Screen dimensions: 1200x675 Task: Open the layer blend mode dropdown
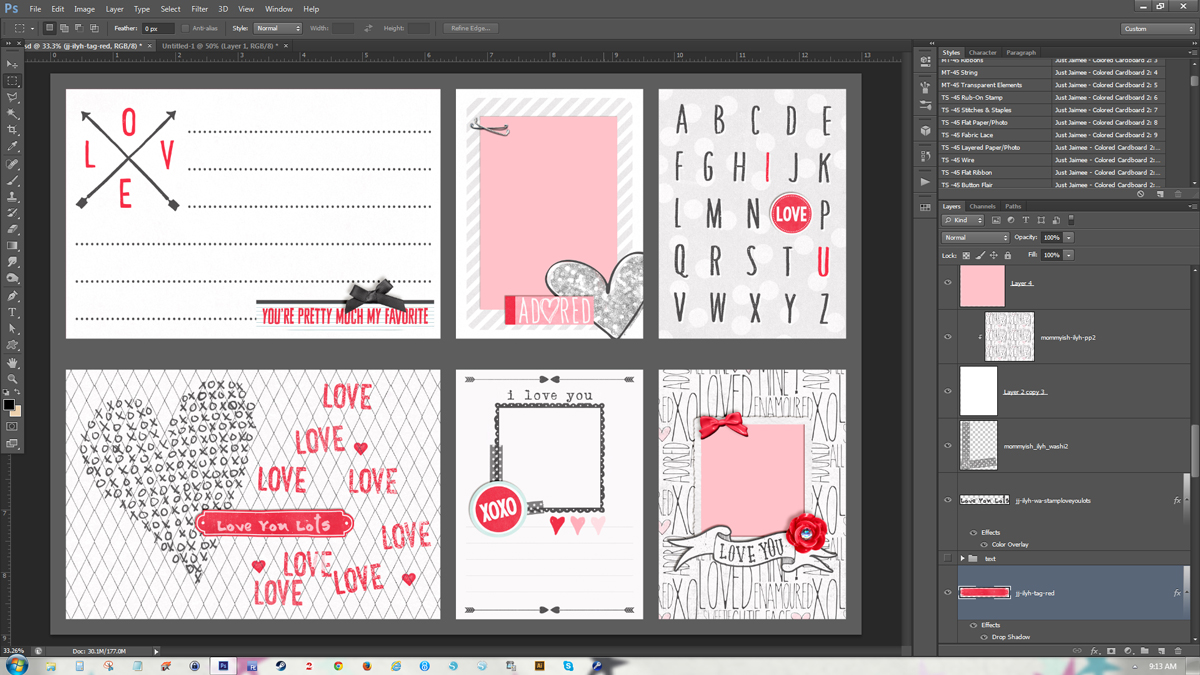[975, 237]
